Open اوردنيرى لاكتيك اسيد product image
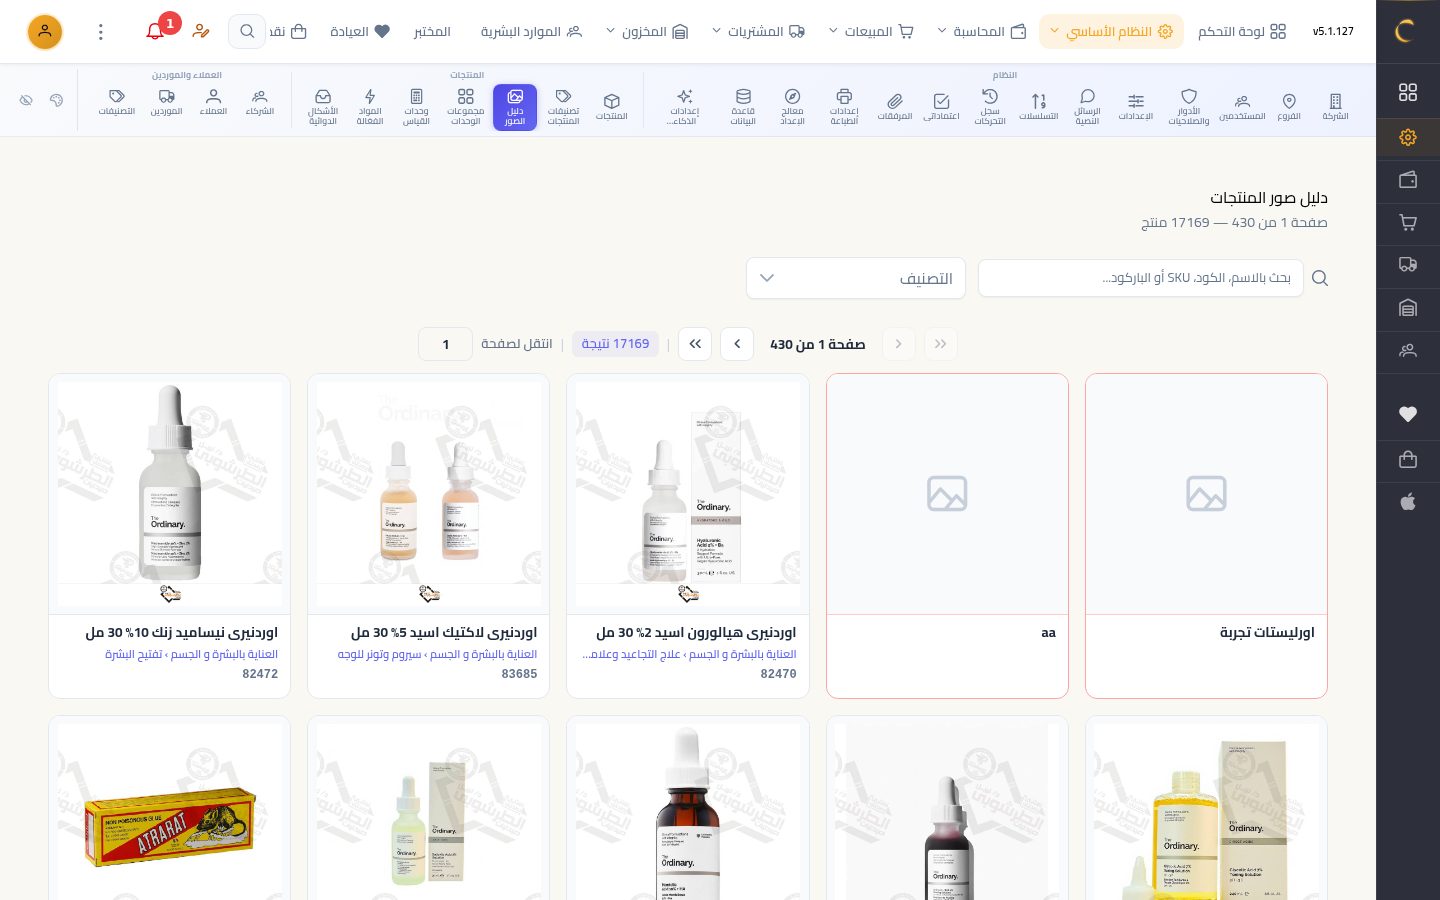The width and height of the screenshot is (1440, 900). (429, 494)
